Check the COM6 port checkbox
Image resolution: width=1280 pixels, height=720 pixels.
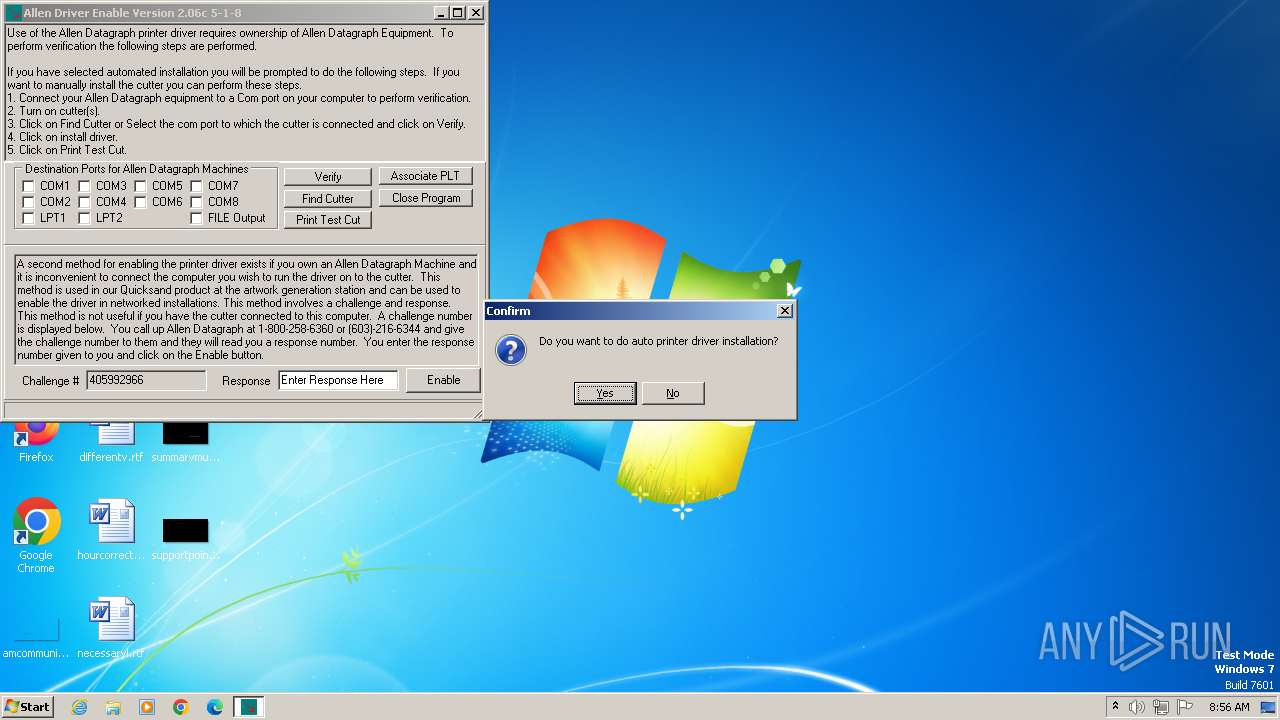click(x=140, y=202)
